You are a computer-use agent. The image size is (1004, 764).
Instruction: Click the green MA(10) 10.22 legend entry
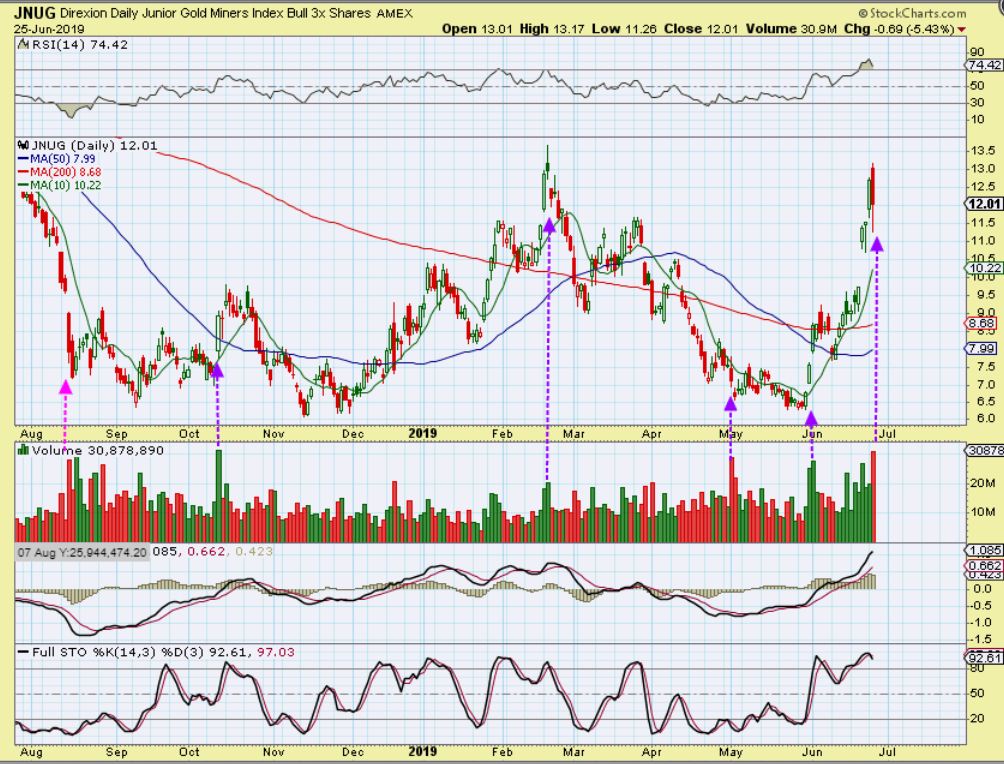(x=60, y=186)
